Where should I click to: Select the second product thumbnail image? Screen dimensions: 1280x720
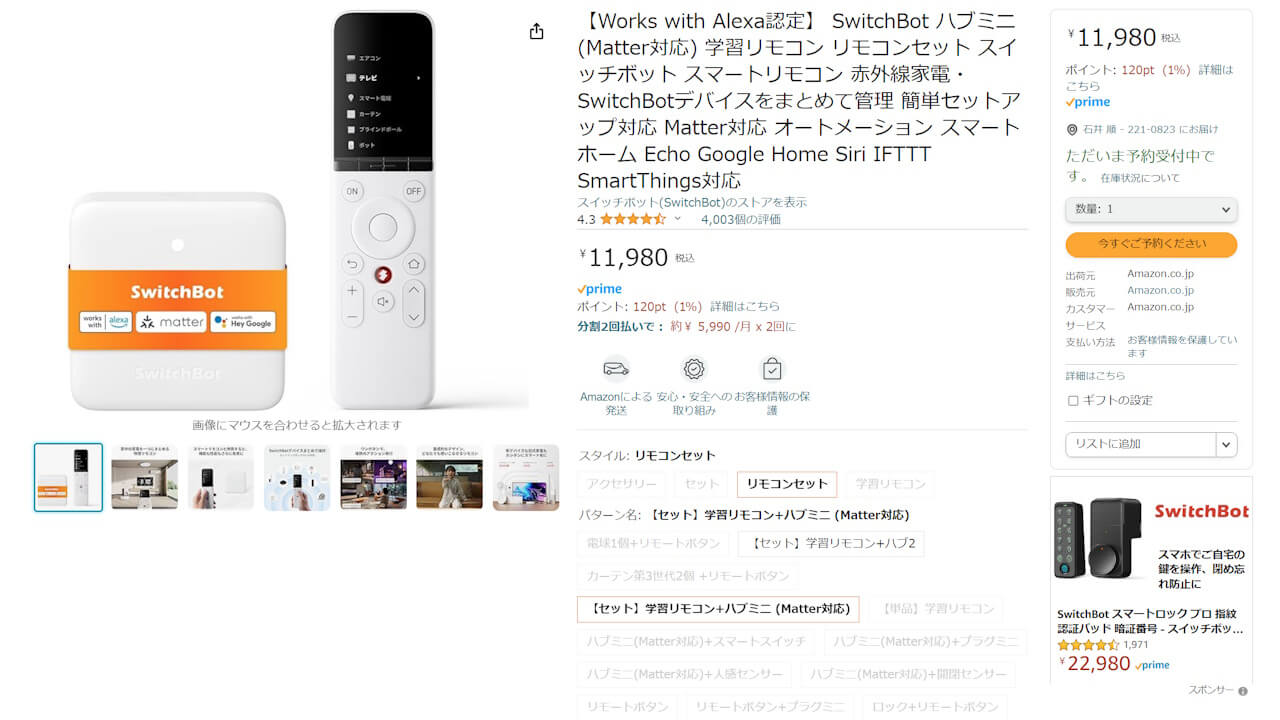coord(145,477)
